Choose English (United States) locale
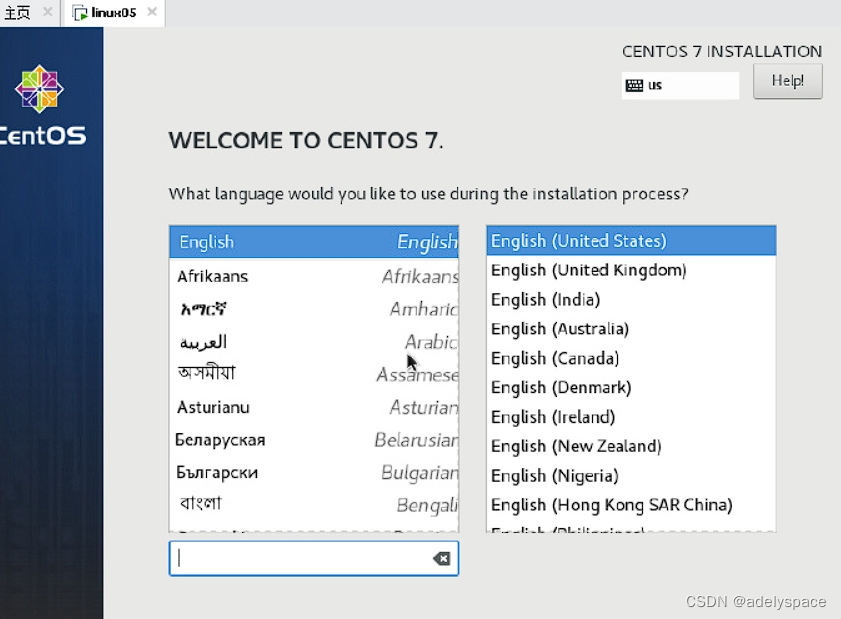The image size is (841, 619). click(631, 241)
